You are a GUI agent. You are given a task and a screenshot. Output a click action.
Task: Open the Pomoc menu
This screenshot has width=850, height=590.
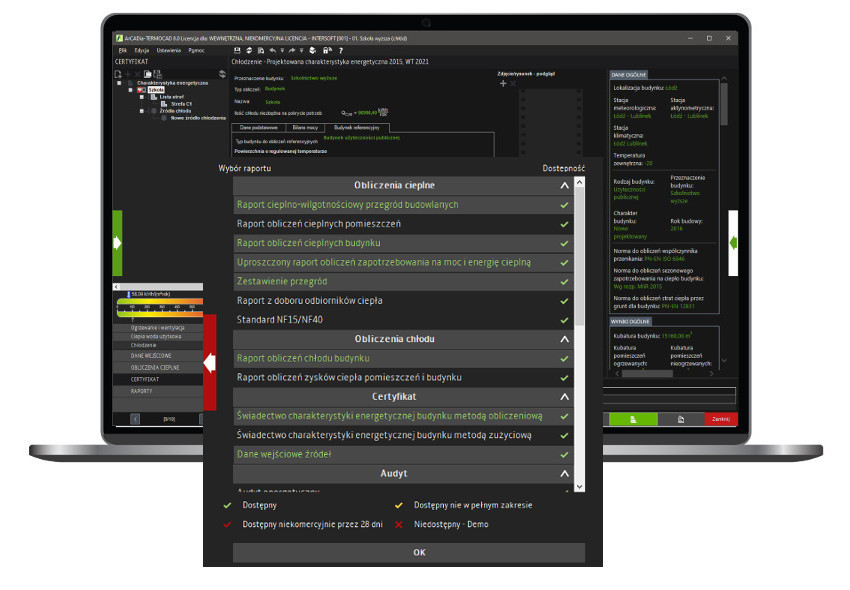point(196,50)
